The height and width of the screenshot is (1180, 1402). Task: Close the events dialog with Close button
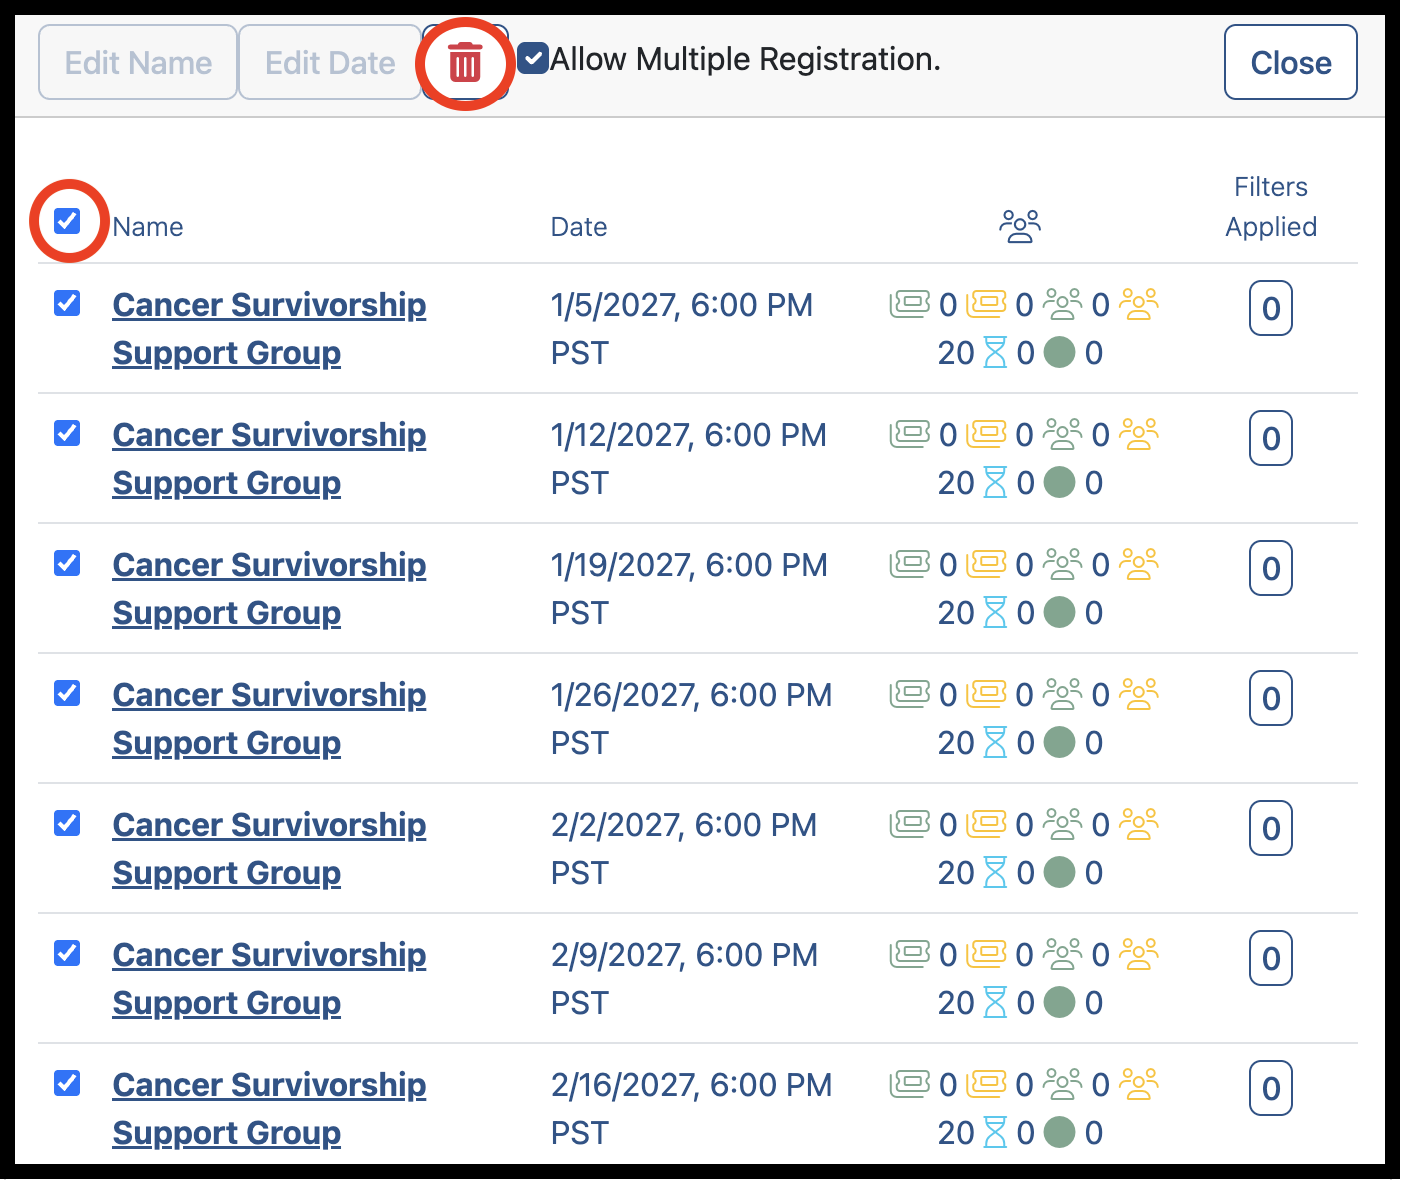(1291, 63)
